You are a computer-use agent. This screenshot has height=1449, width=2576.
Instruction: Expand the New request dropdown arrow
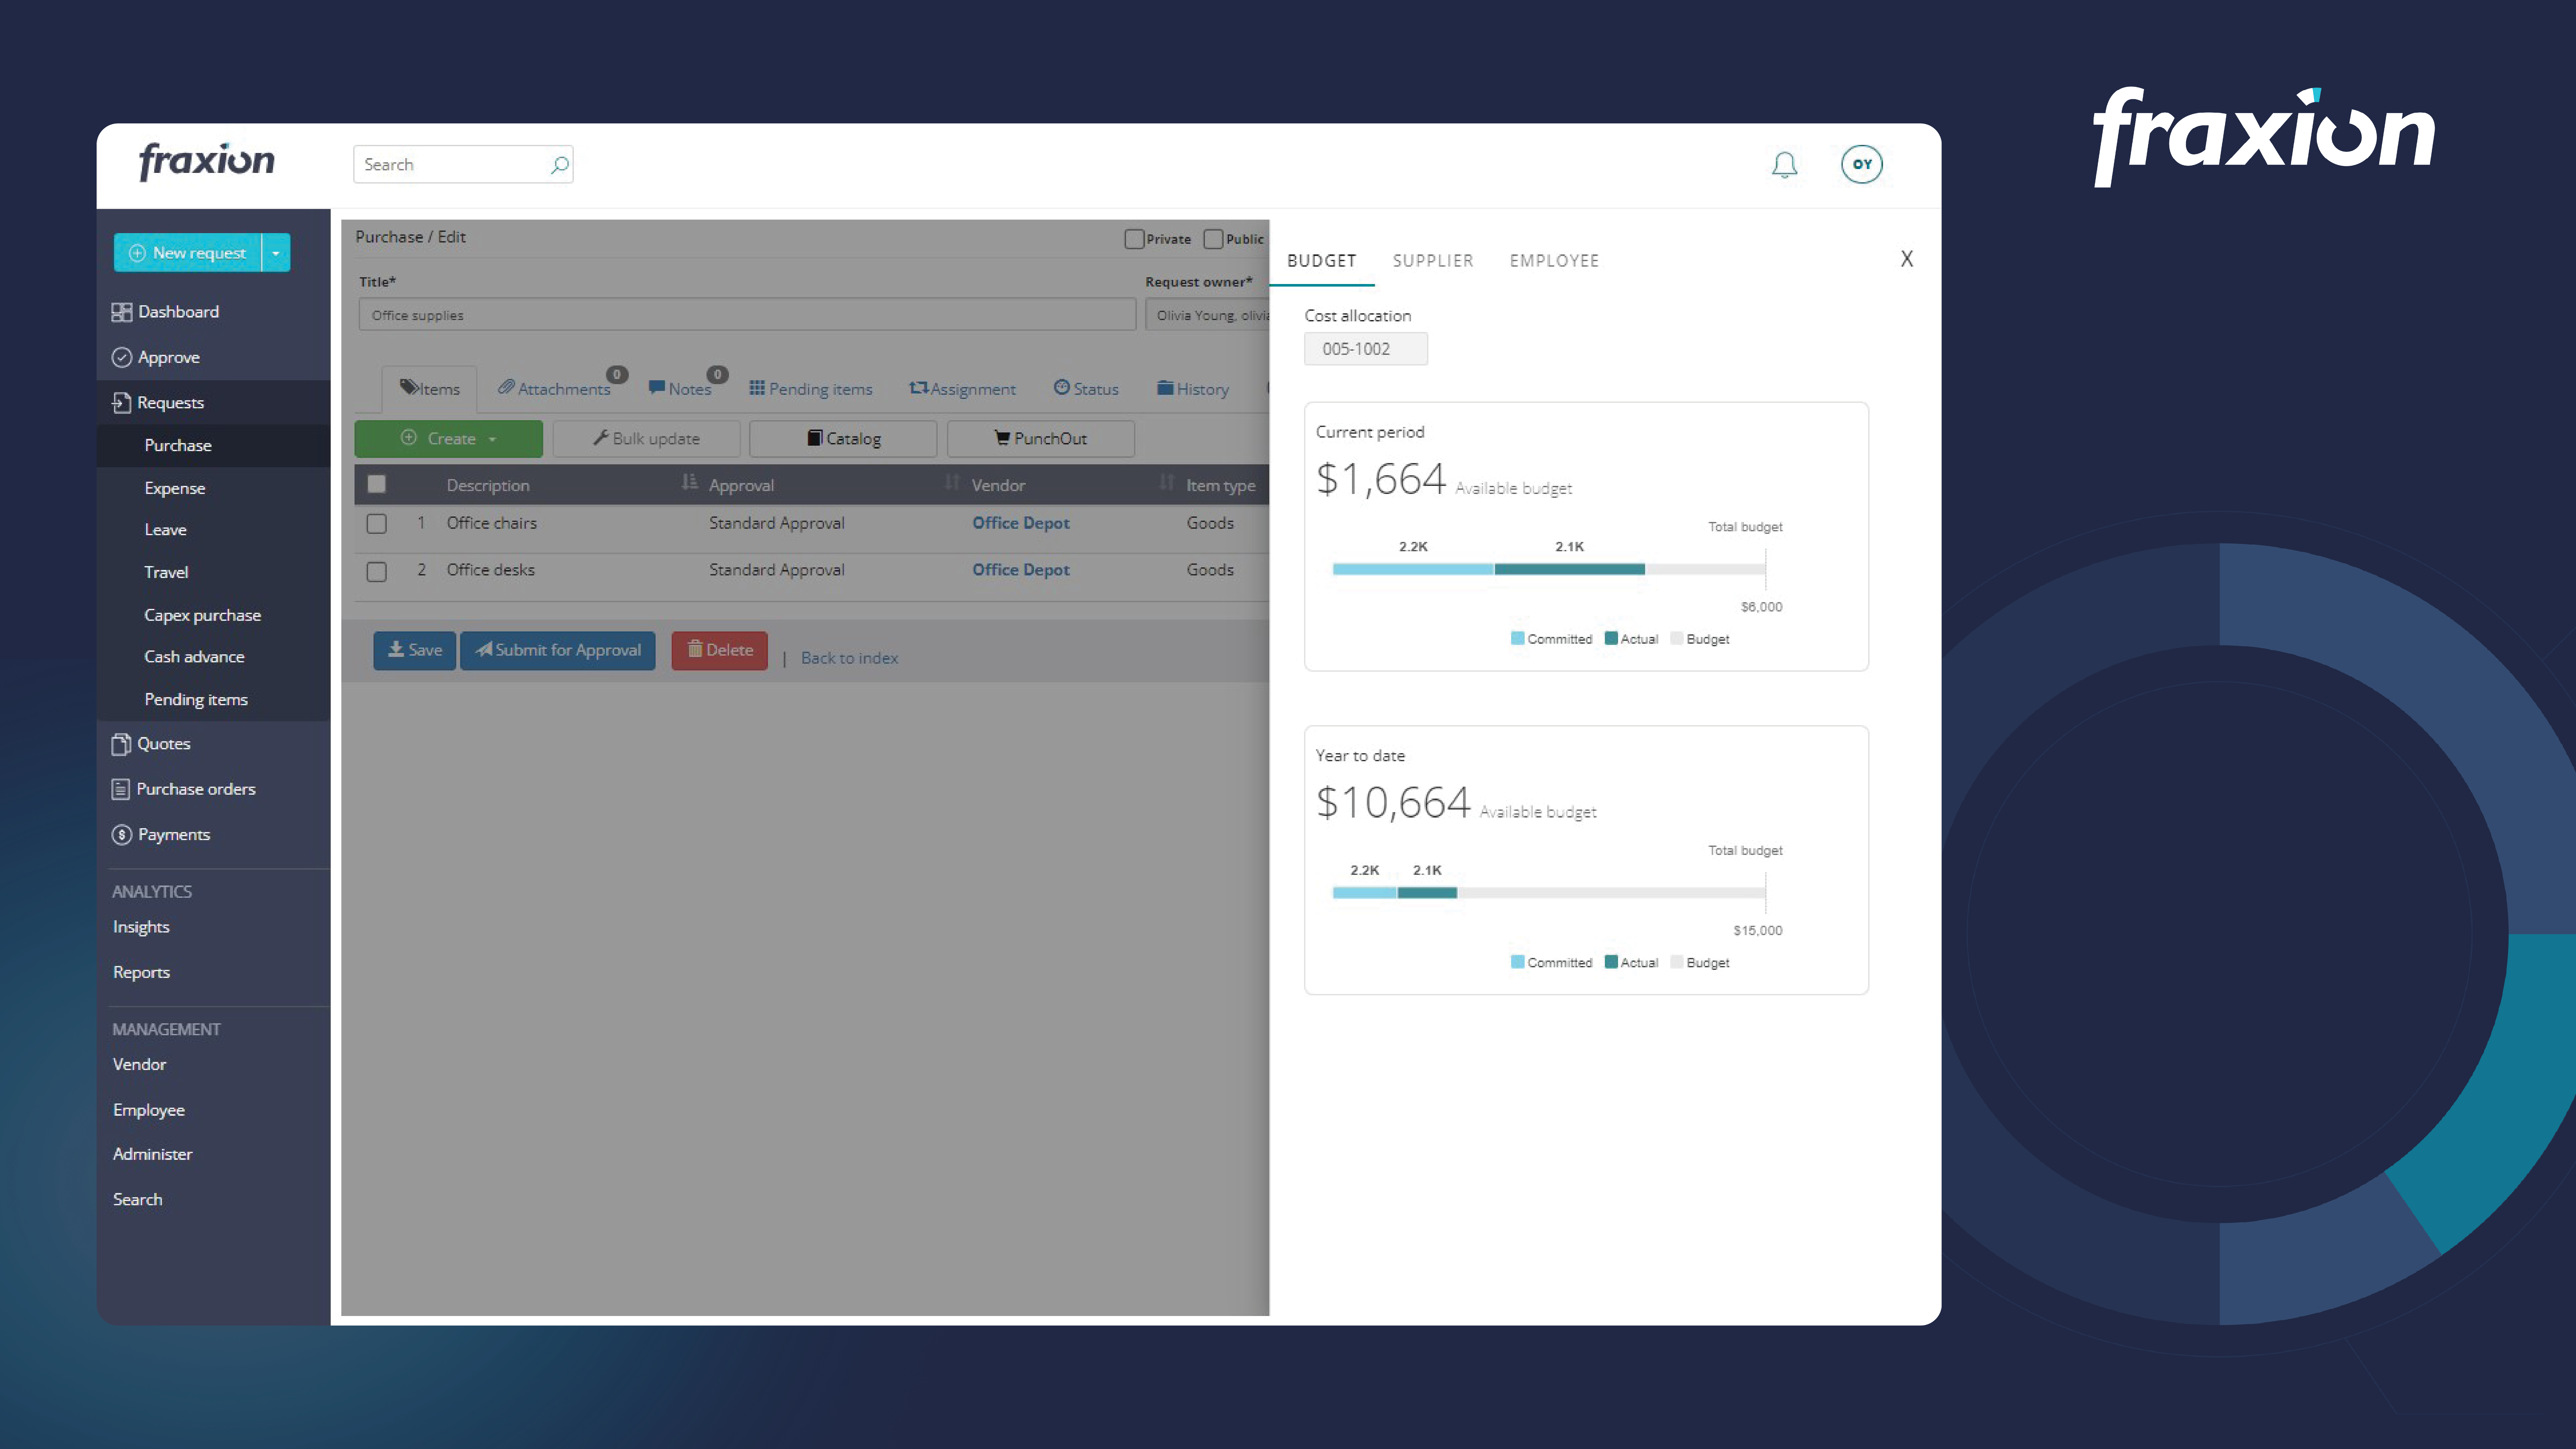coord(276,253)
